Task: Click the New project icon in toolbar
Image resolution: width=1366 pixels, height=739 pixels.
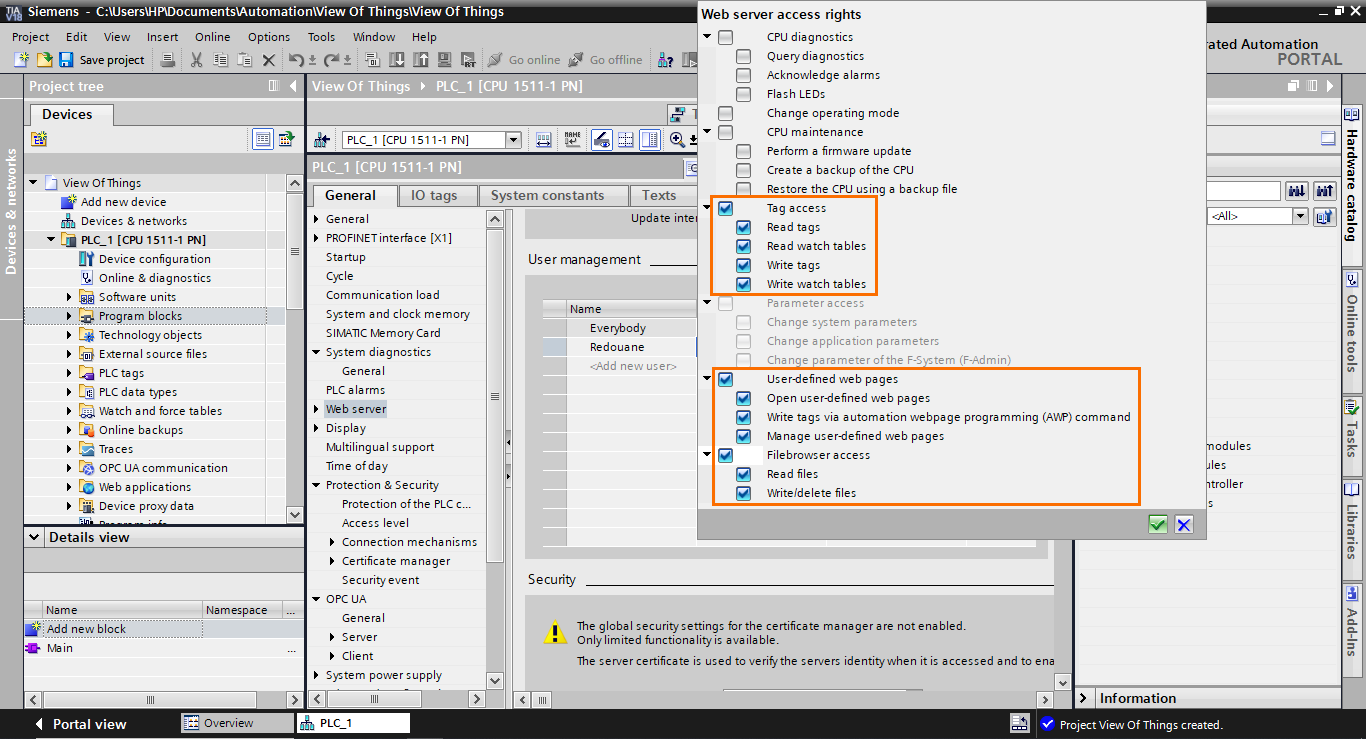Action: (x=21, y=60)
